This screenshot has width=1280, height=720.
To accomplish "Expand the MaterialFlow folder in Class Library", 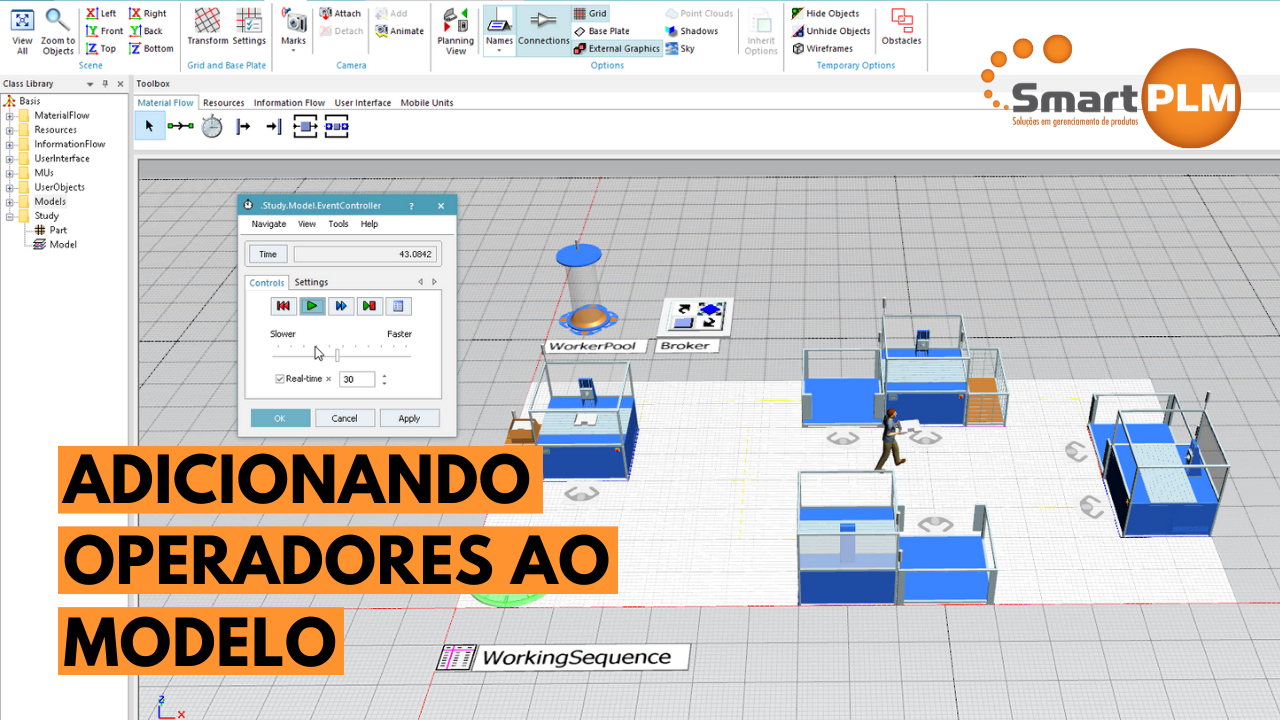I will (10, 116).
